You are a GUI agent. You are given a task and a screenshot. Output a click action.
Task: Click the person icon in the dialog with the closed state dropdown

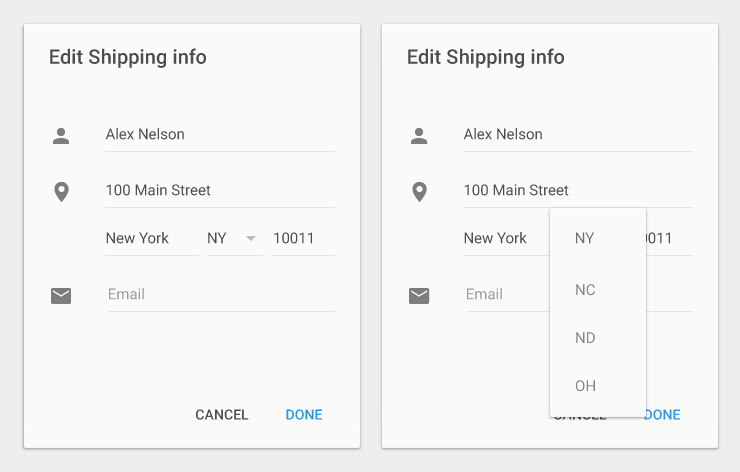61,135
